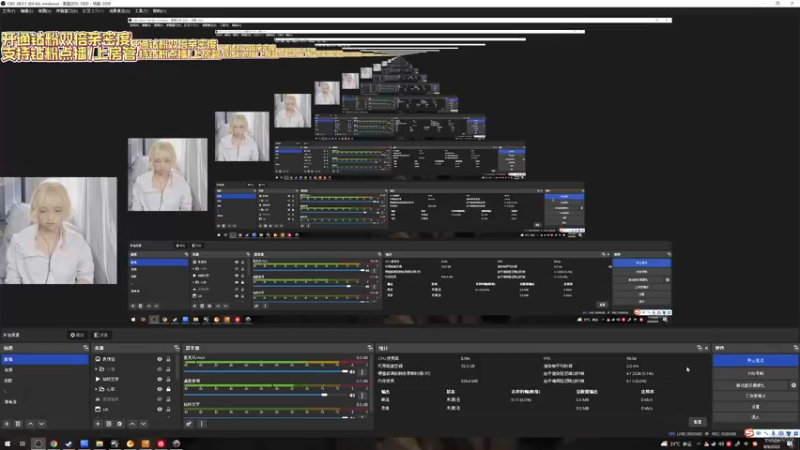The image size is (800, 450).
Task: Mute the first mixer channel speaker icon
Action: click(352, 372)
